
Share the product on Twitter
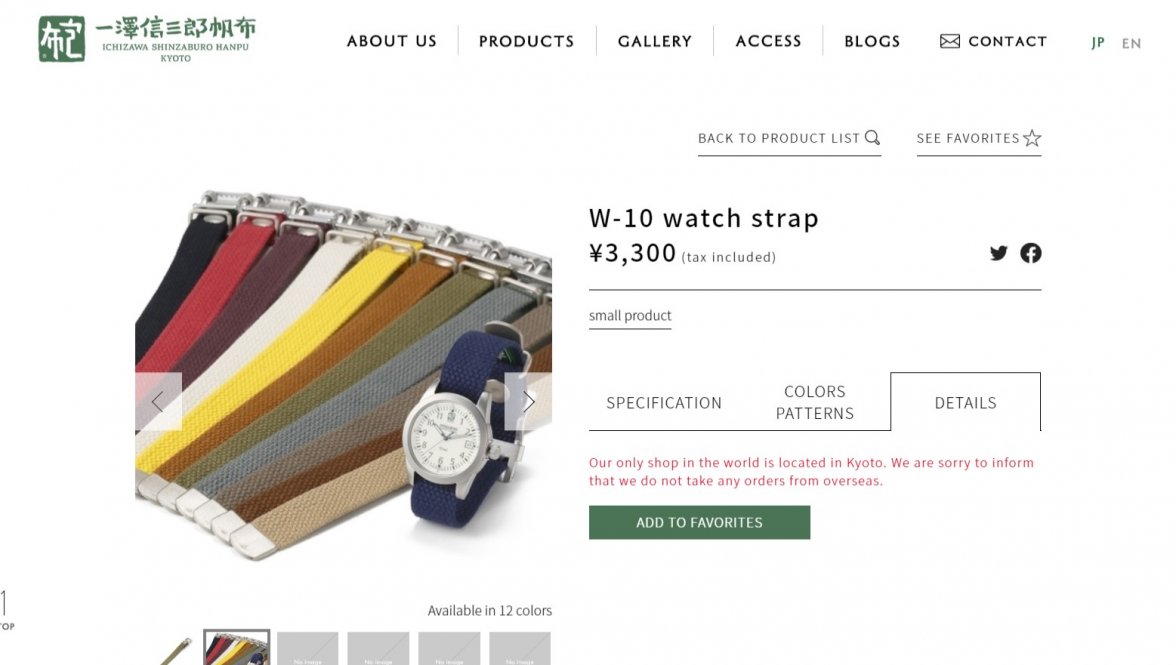[x=998, y=253]
